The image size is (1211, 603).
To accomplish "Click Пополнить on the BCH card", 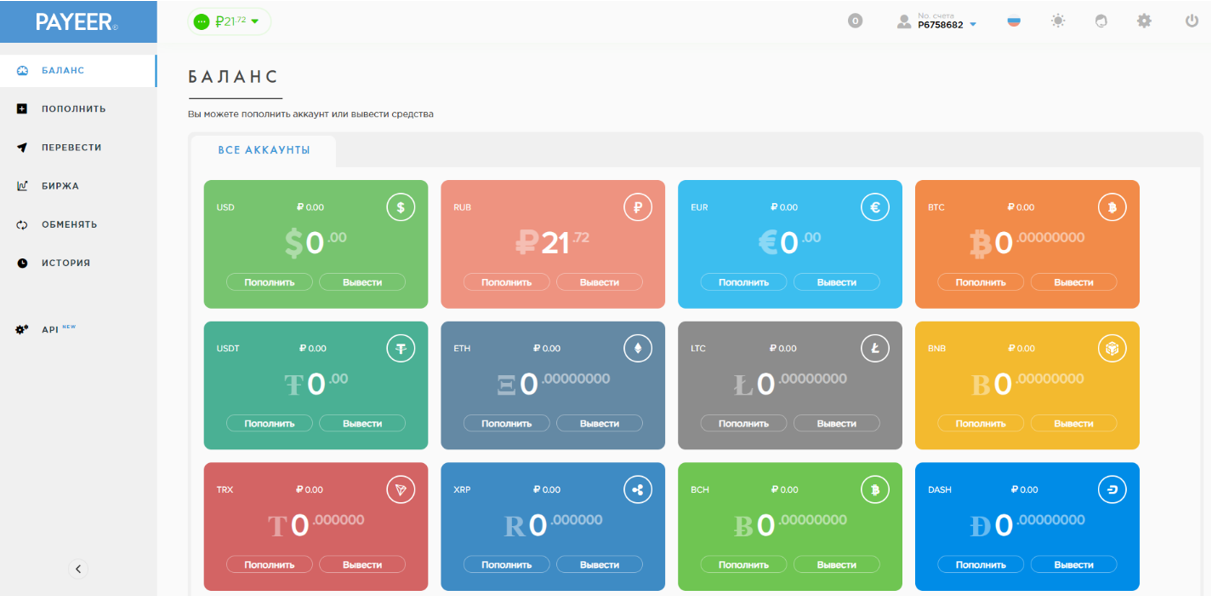I will coord(744,565).
